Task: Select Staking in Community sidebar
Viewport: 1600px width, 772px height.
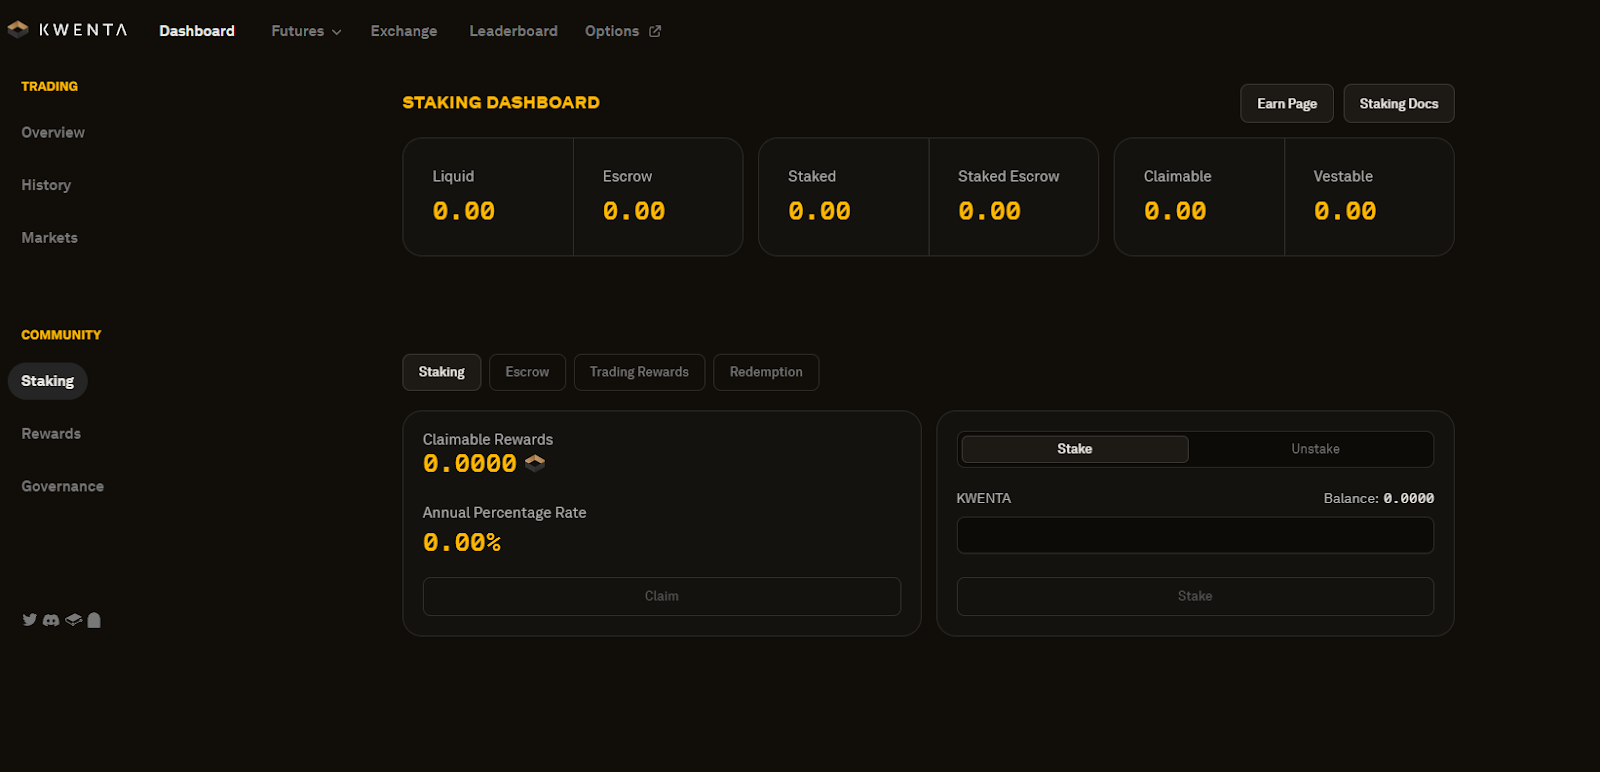Action: click(x=48, y=381)
